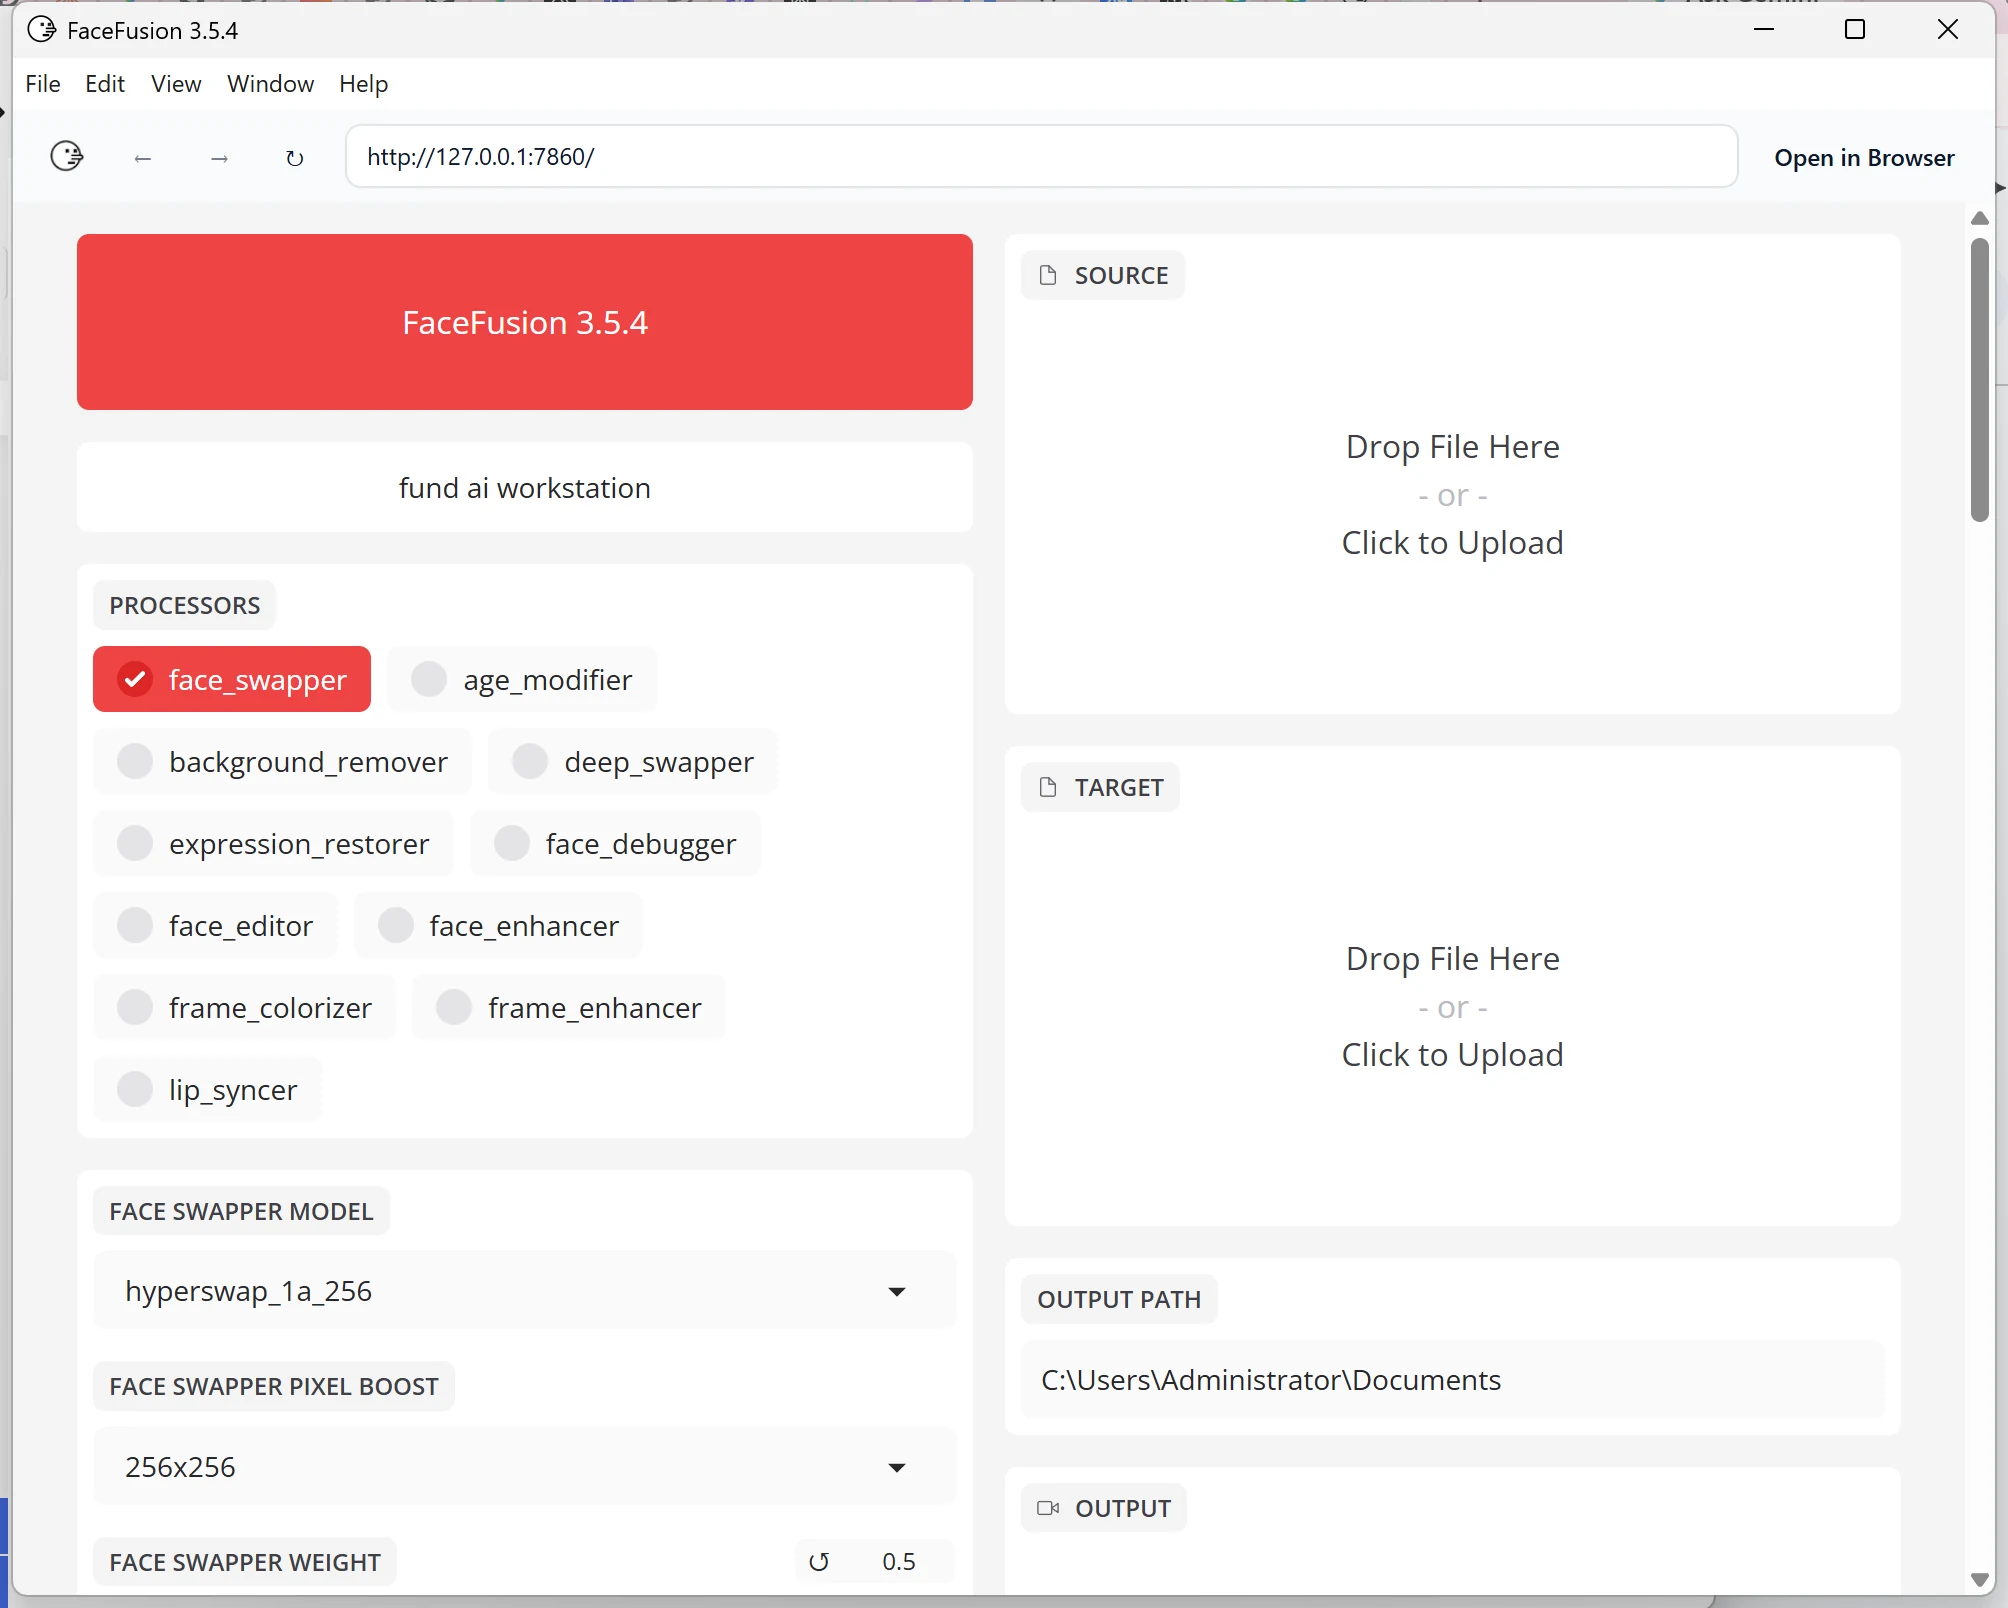Go forward with the right arrow

click(220, 158)
